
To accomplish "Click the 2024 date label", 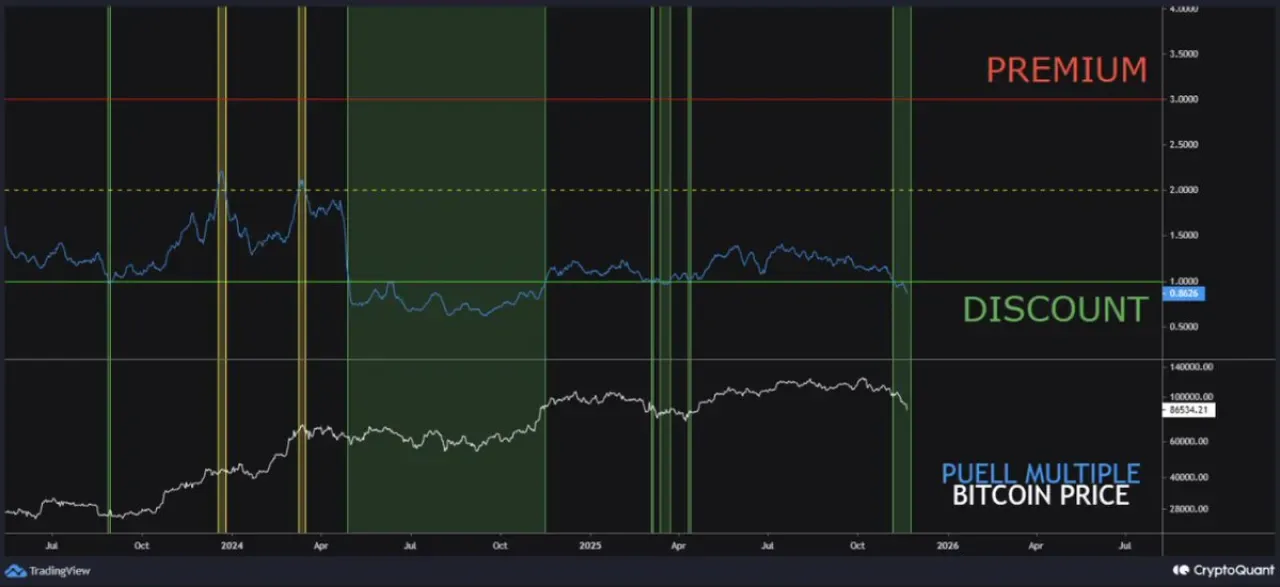I will coord(231,546).
